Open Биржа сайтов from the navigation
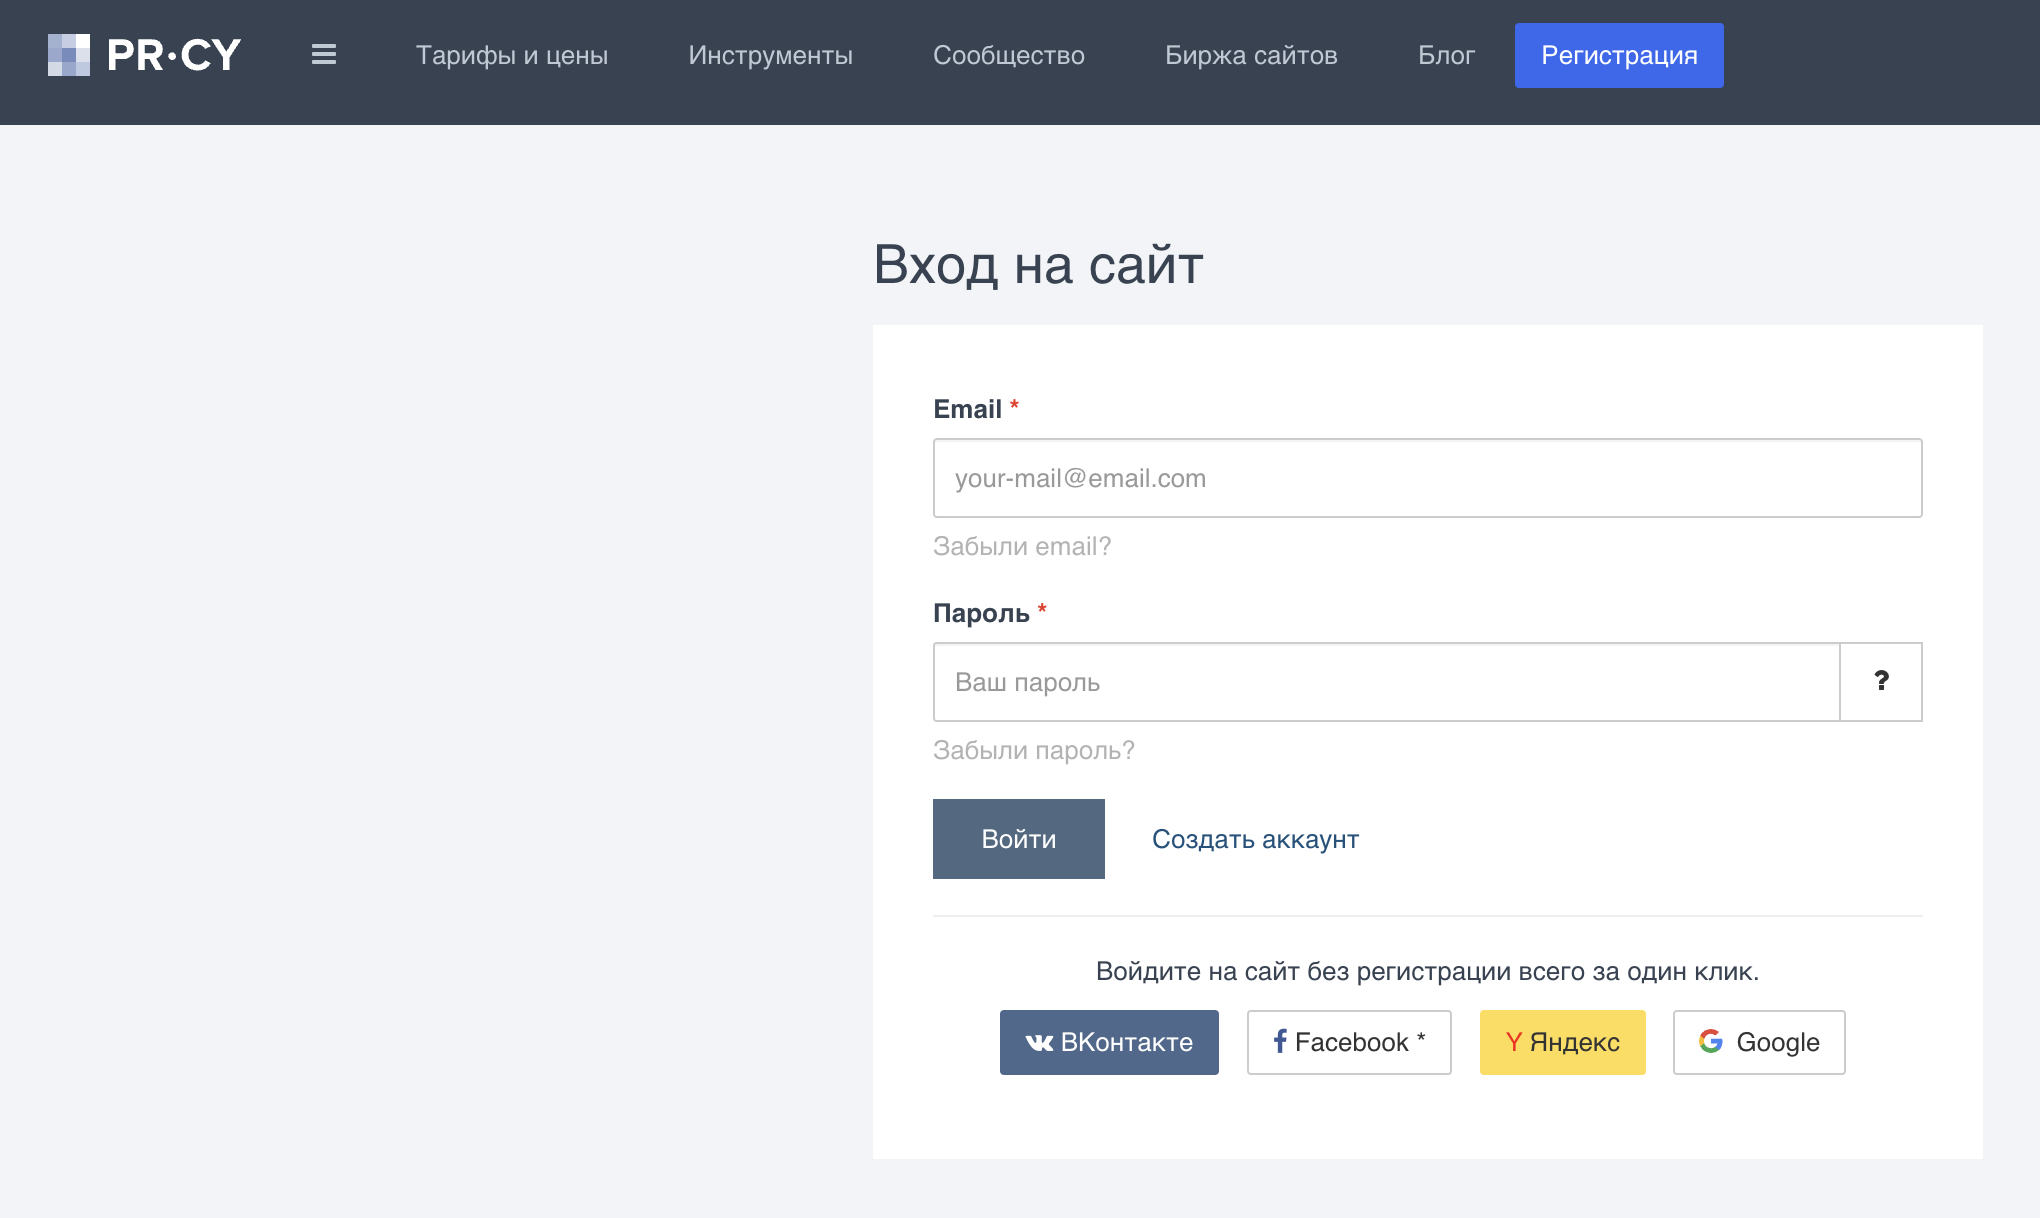The image size is (2040, 1218). click(x=1250, y=55)
